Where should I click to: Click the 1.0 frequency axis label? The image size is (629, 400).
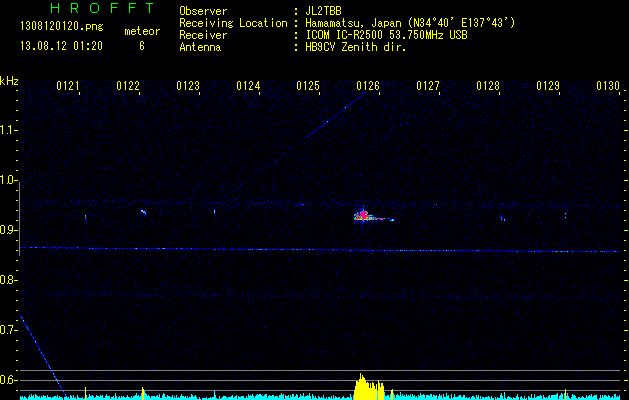click(9, 180)
